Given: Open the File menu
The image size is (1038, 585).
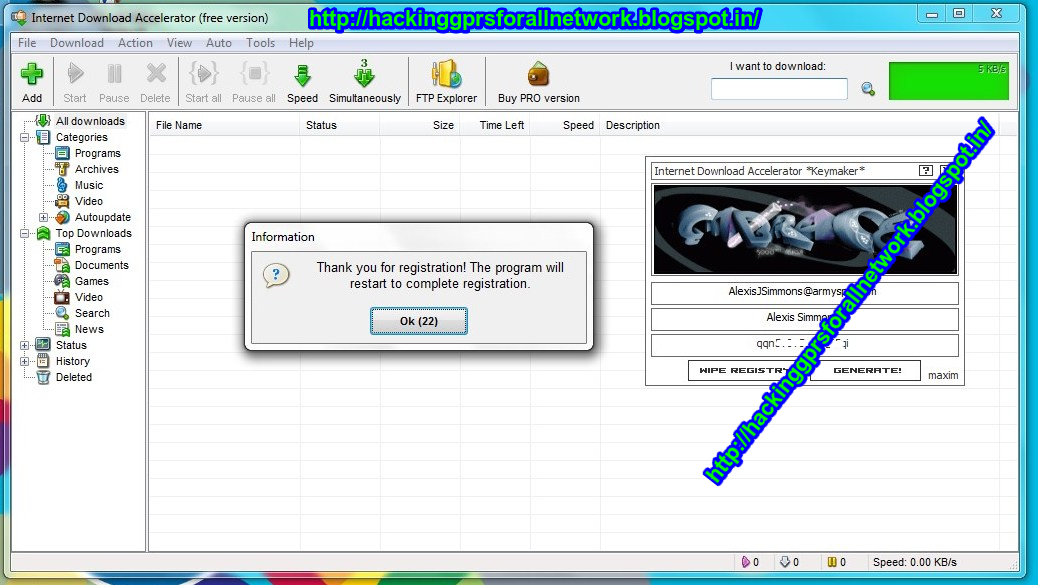Looking at the screenshot, I should point(27,43).
